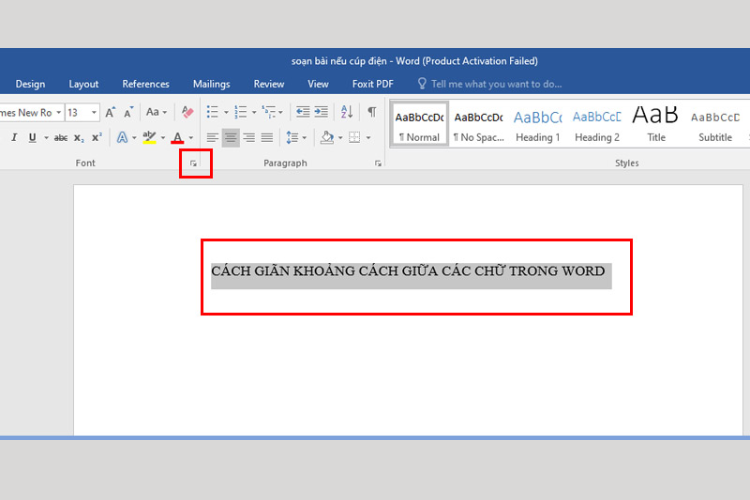Decrease paragraph indent
The height and width of the screenshot is (500, 750).
pos(303,112)
